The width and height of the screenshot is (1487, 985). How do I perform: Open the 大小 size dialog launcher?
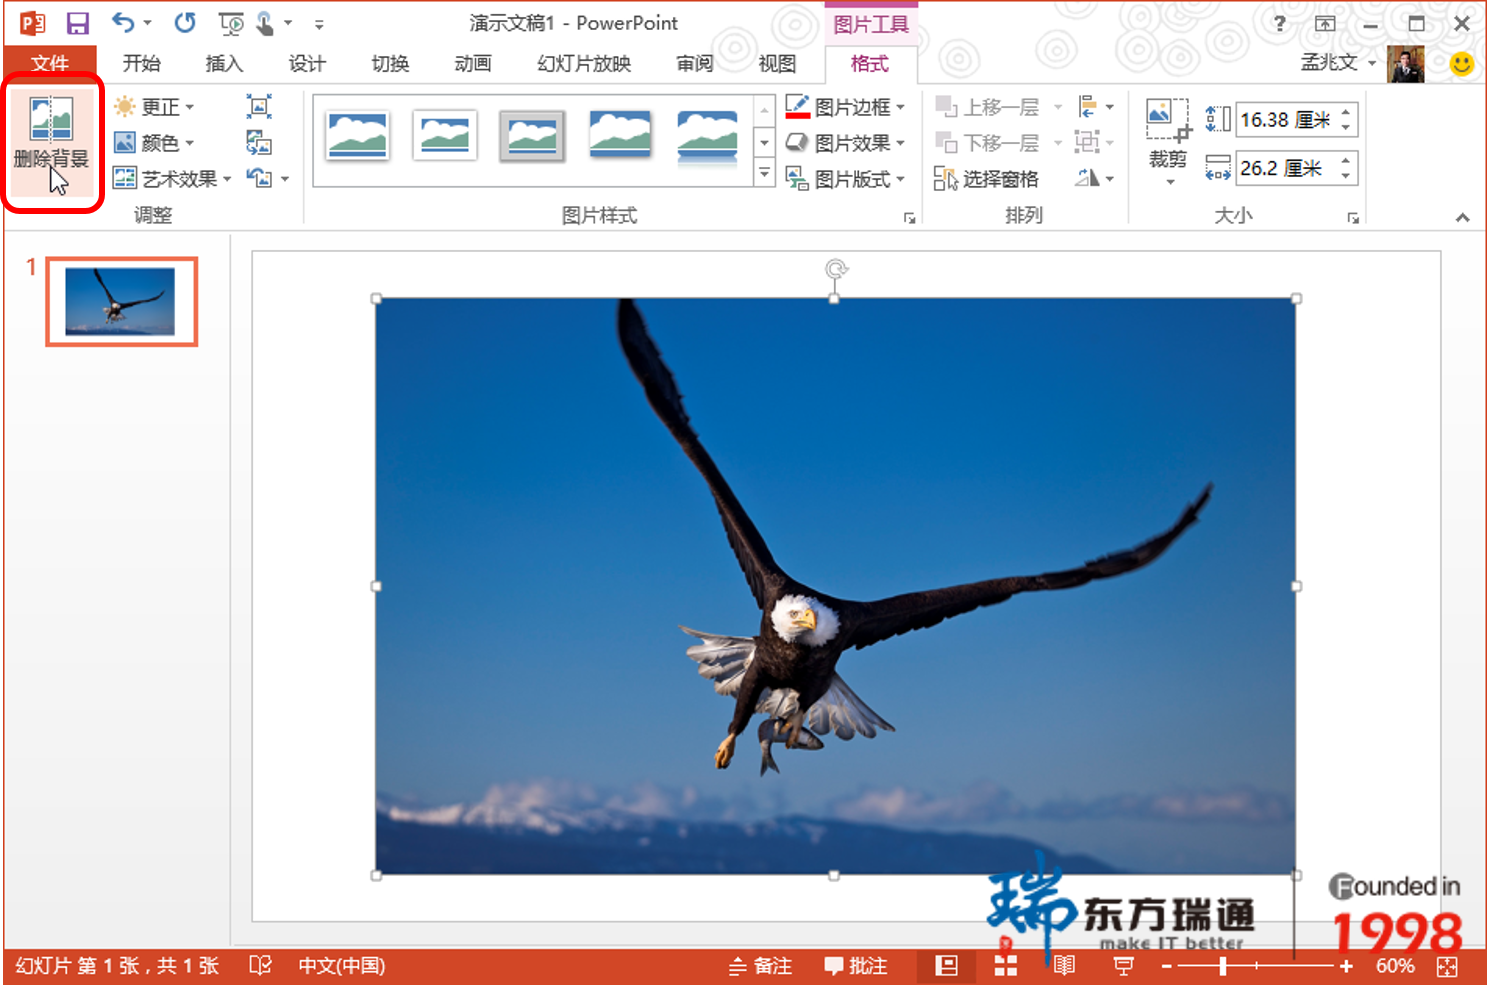click(x=1353, y=217)
